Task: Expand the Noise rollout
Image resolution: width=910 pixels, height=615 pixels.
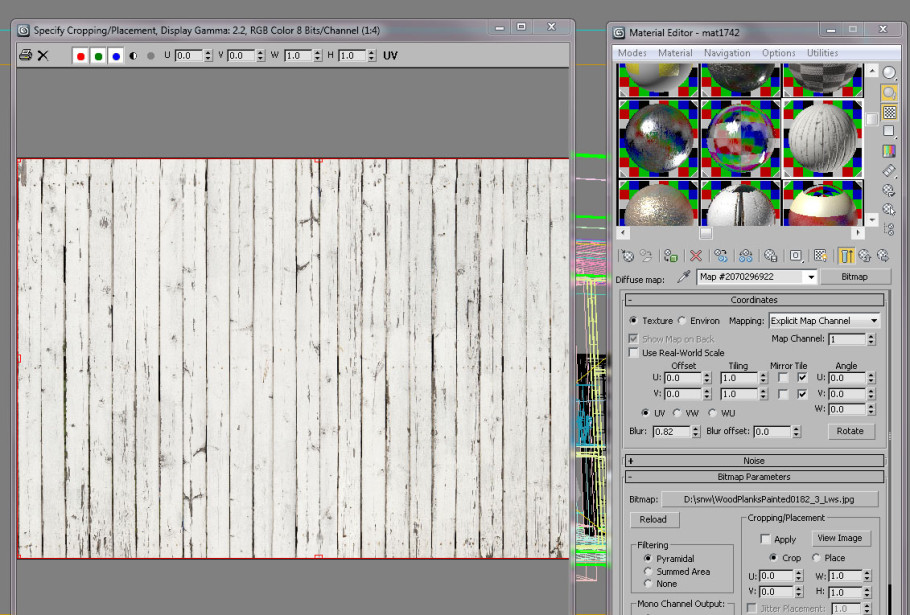Action: [x=754, y=461]
